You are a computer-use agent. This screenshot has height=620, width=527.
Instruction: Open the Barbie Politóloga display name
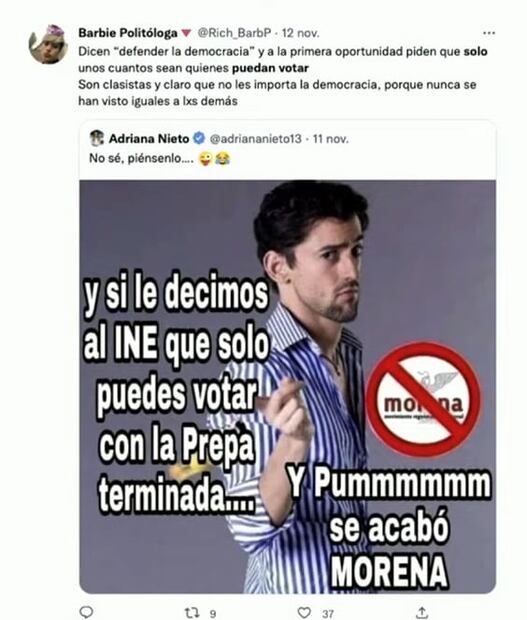tap(128, 33)
